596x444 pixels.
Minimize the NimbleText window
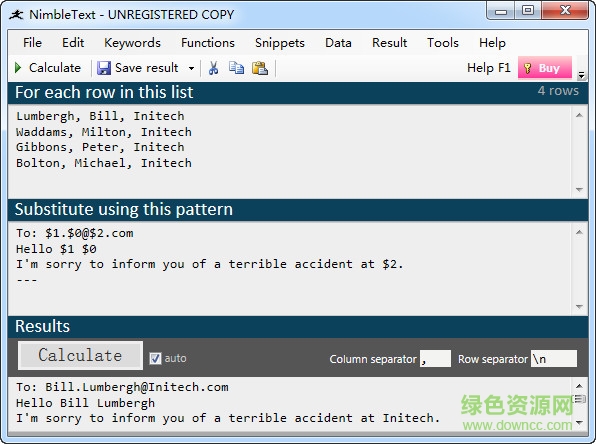tap(501, 11)
